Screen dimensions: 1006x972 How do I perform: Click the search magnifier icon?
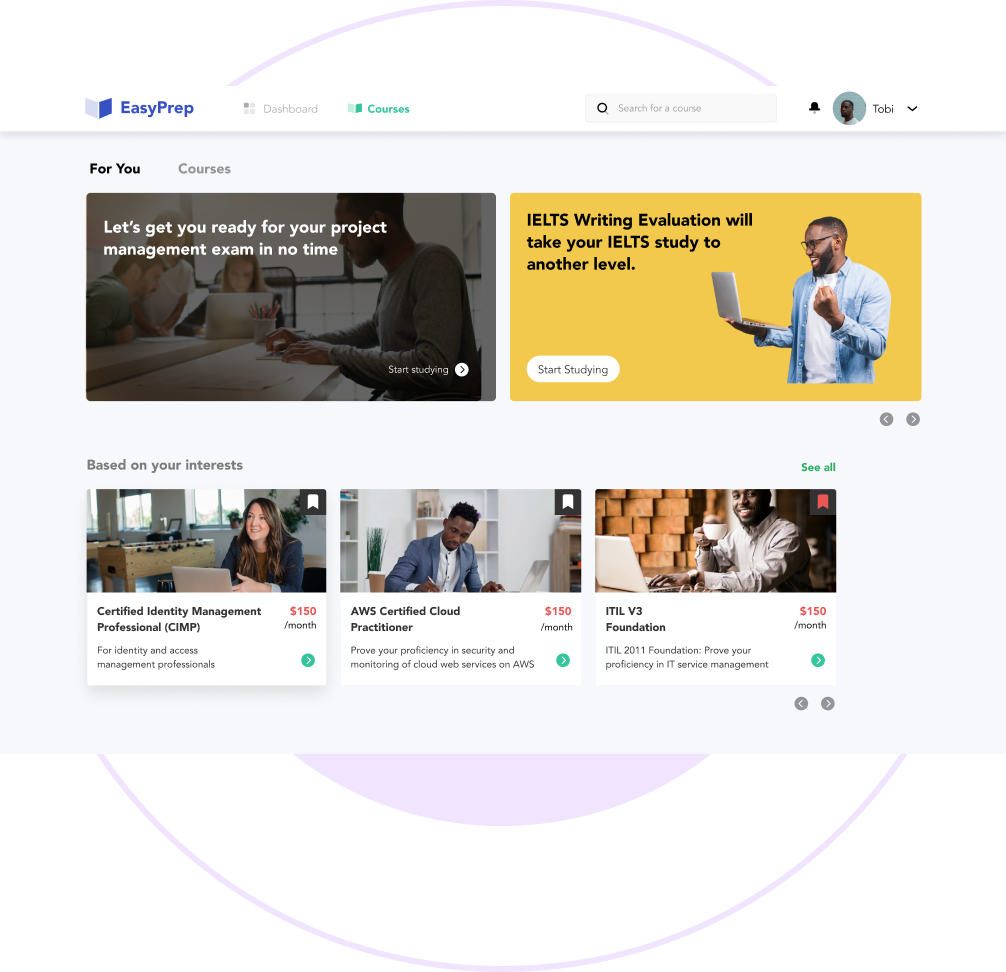pyautogui.click(x=602, y=108)
